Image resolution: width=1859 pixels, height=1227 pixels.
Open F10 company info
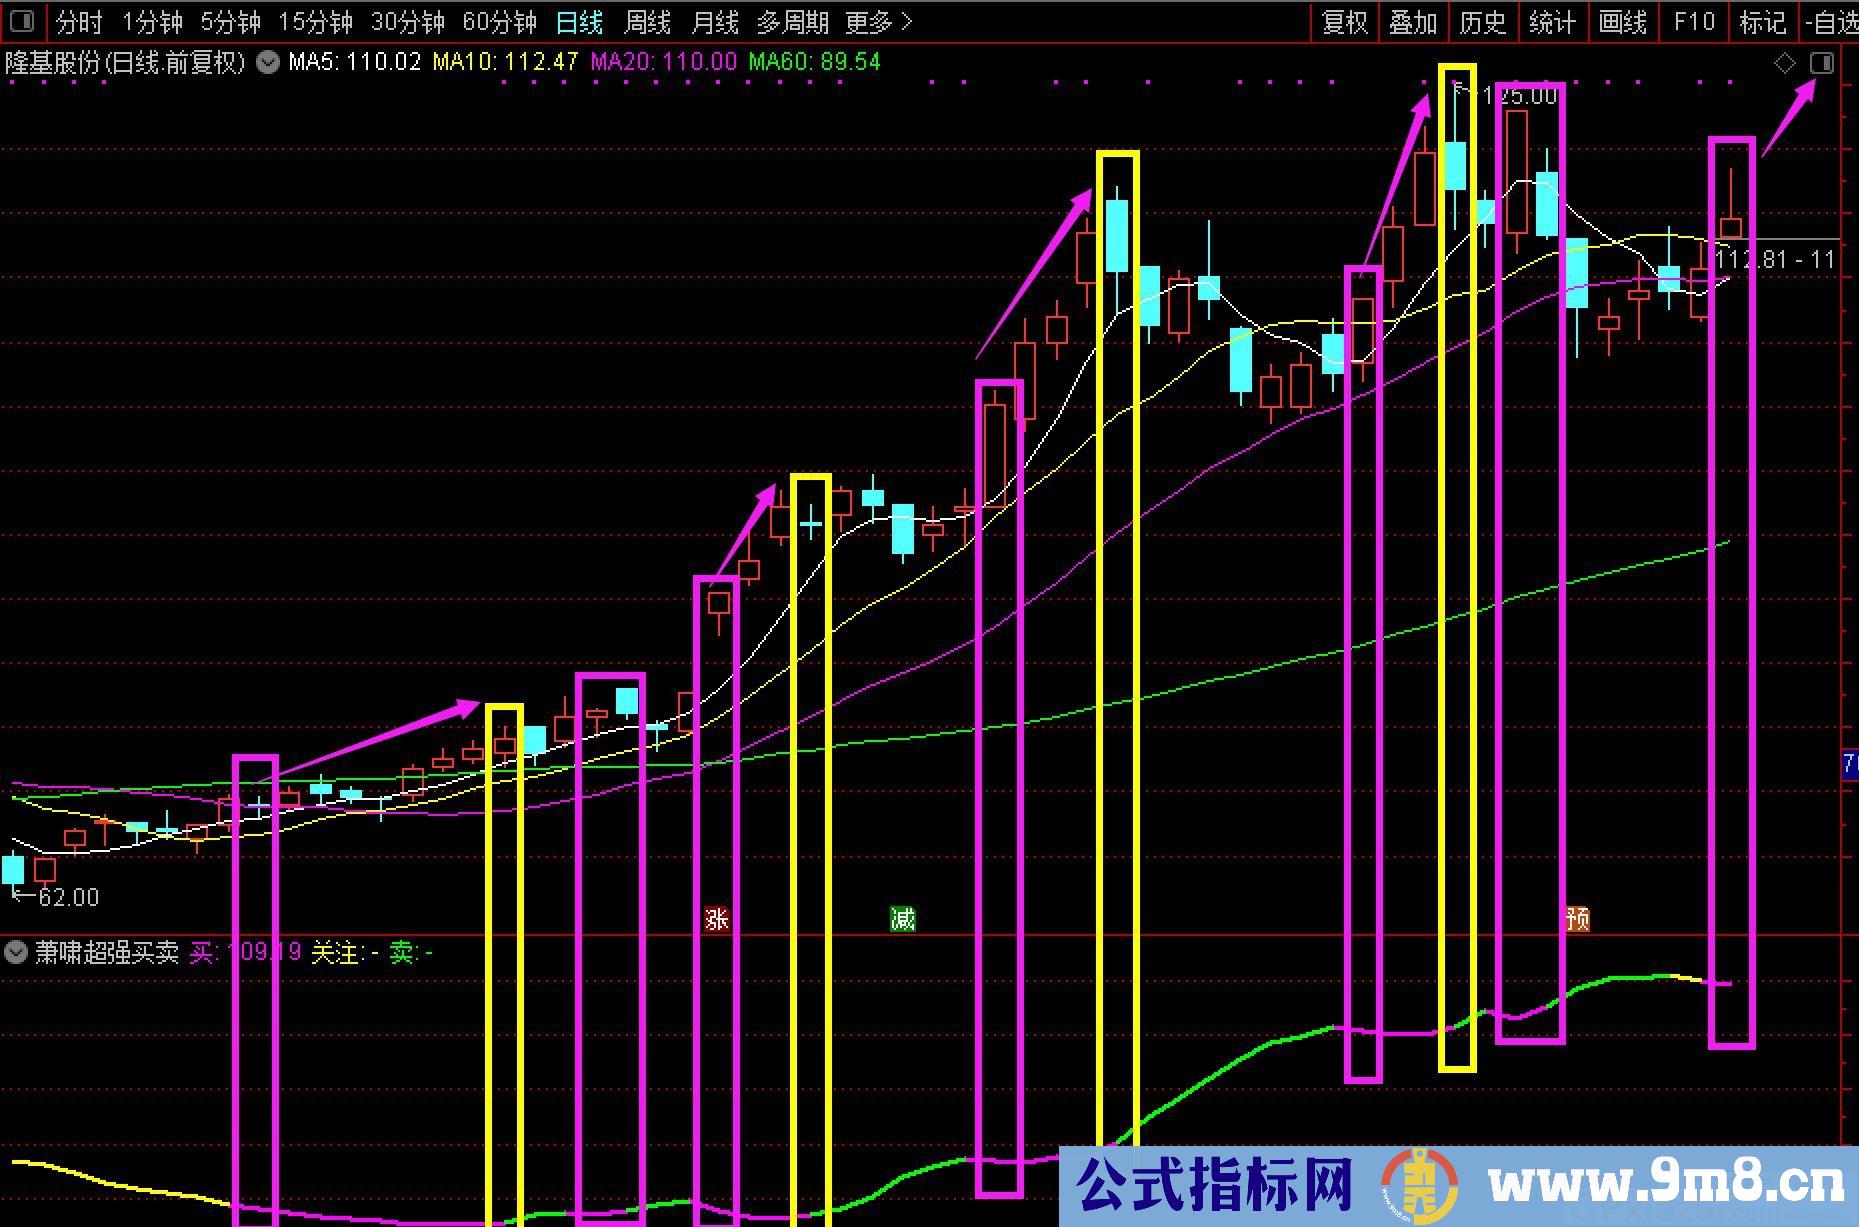(x=1693, y=22)
